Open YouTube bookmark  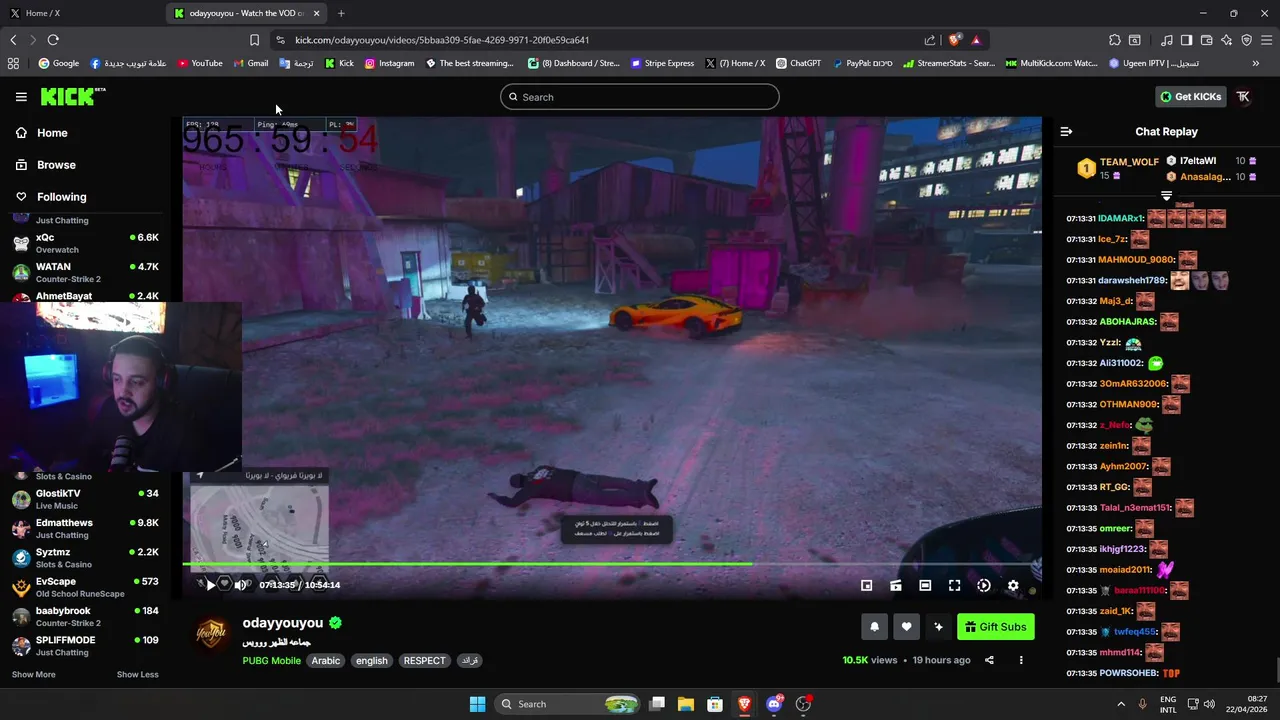point(200,63)
